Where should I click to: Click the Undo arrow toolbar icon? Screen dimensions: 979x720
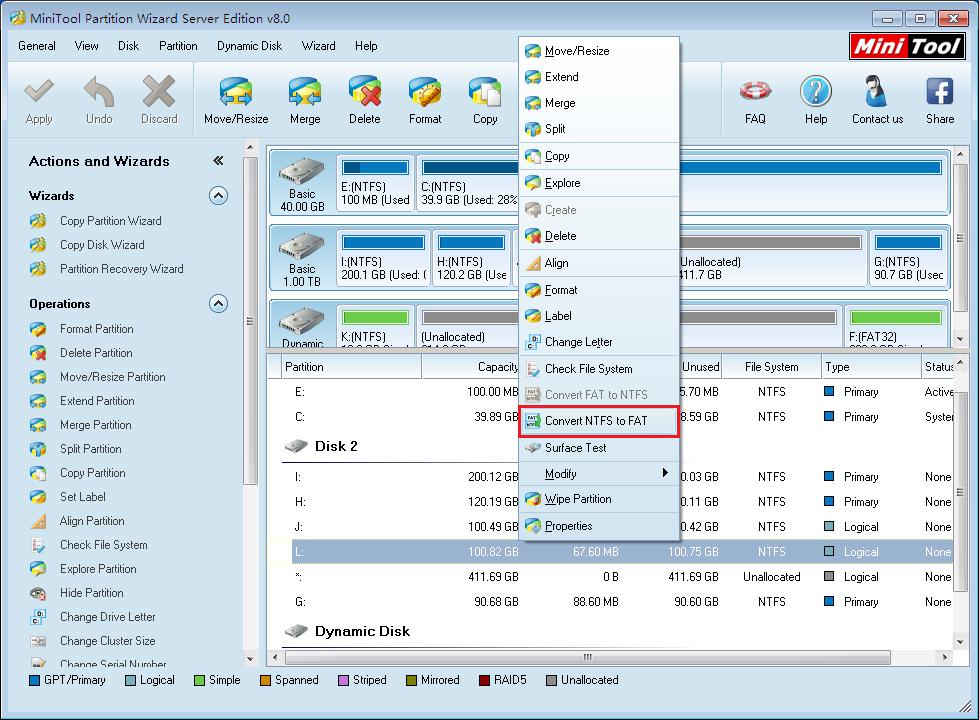pos(99,94)
